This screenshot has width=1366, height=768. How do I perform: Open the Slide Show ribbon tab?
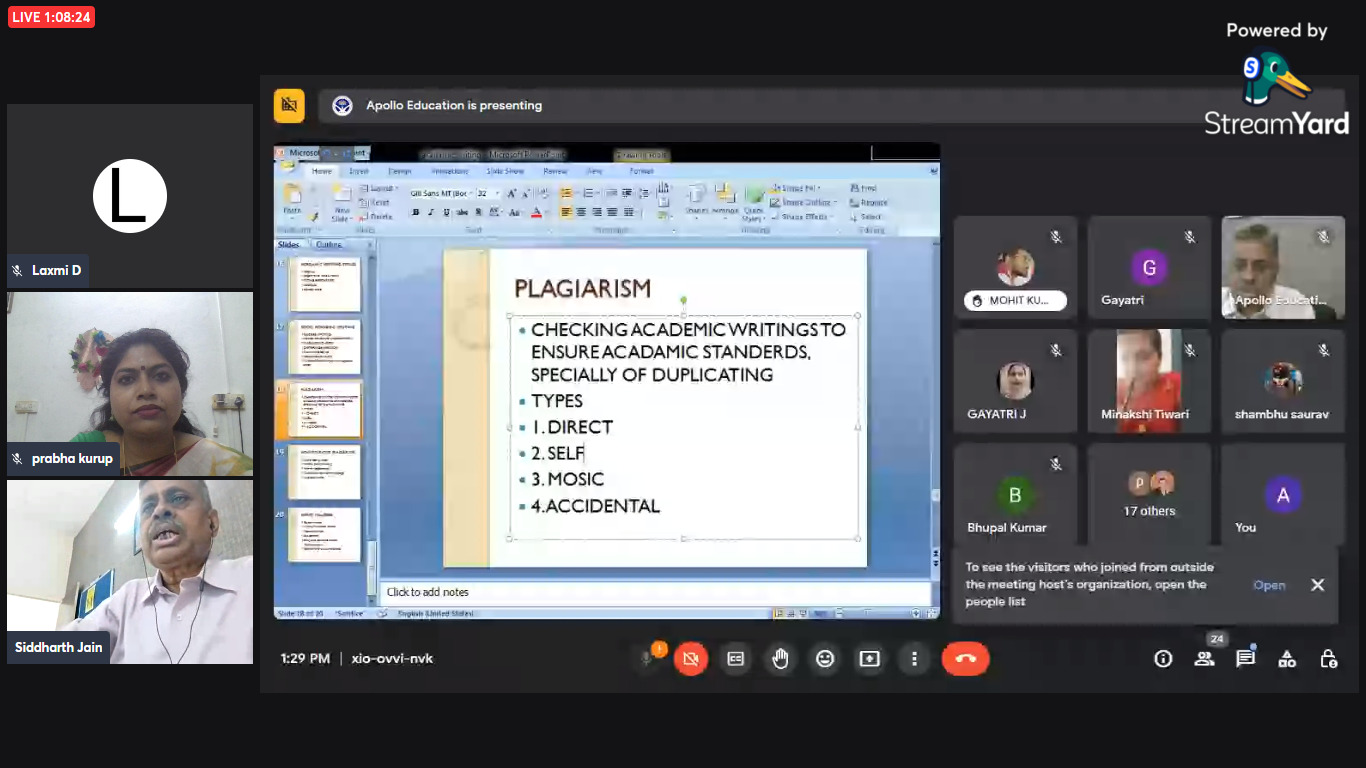pyautogui.click(x=505, y=171)
